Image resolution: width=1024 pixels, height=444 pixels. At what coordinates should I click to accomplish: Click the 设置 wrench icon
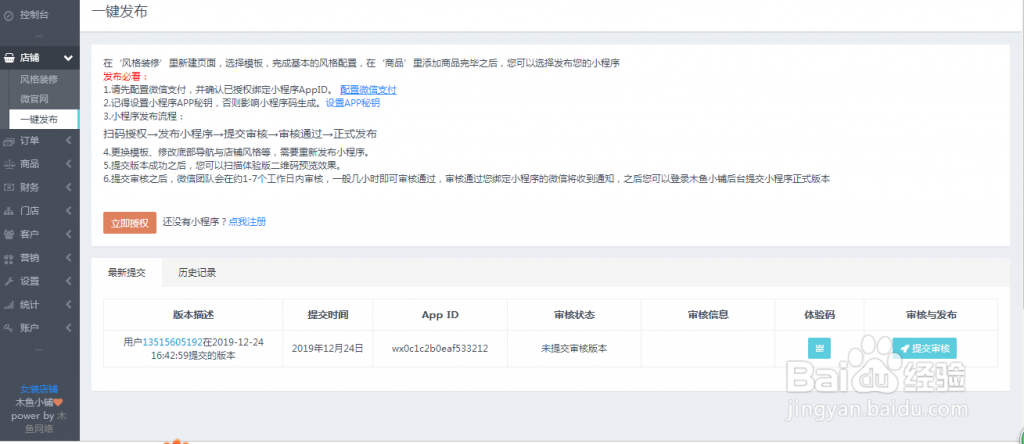(x=9, y=281)
